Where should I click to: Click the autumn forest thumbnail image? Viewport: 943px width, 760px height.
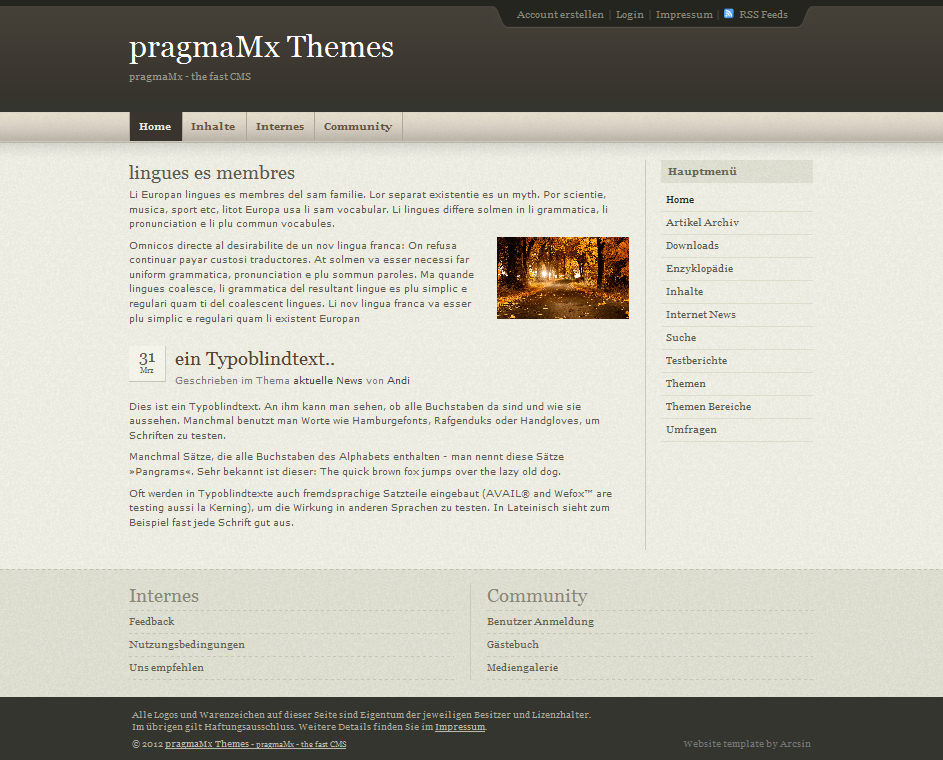[x=562, y=278]
